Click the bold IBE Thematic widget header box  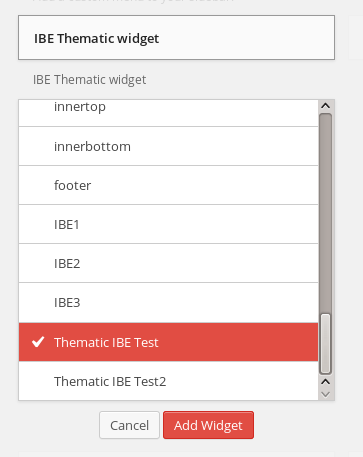point(176,38)
